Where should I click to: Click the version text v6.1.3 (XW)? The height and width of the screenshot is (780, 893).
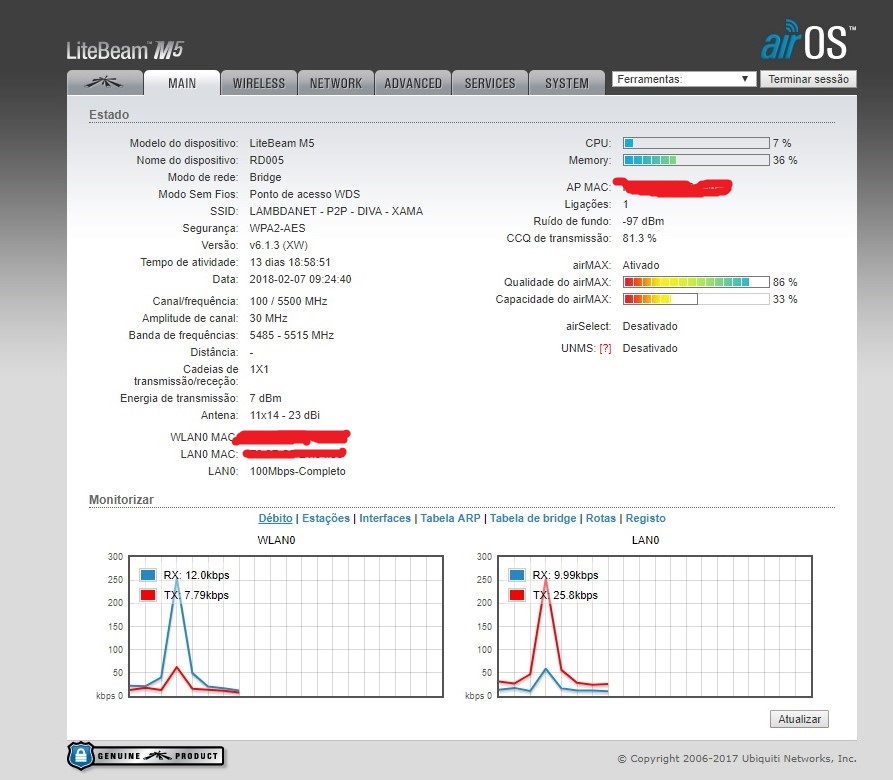click(x=278, y=245)
